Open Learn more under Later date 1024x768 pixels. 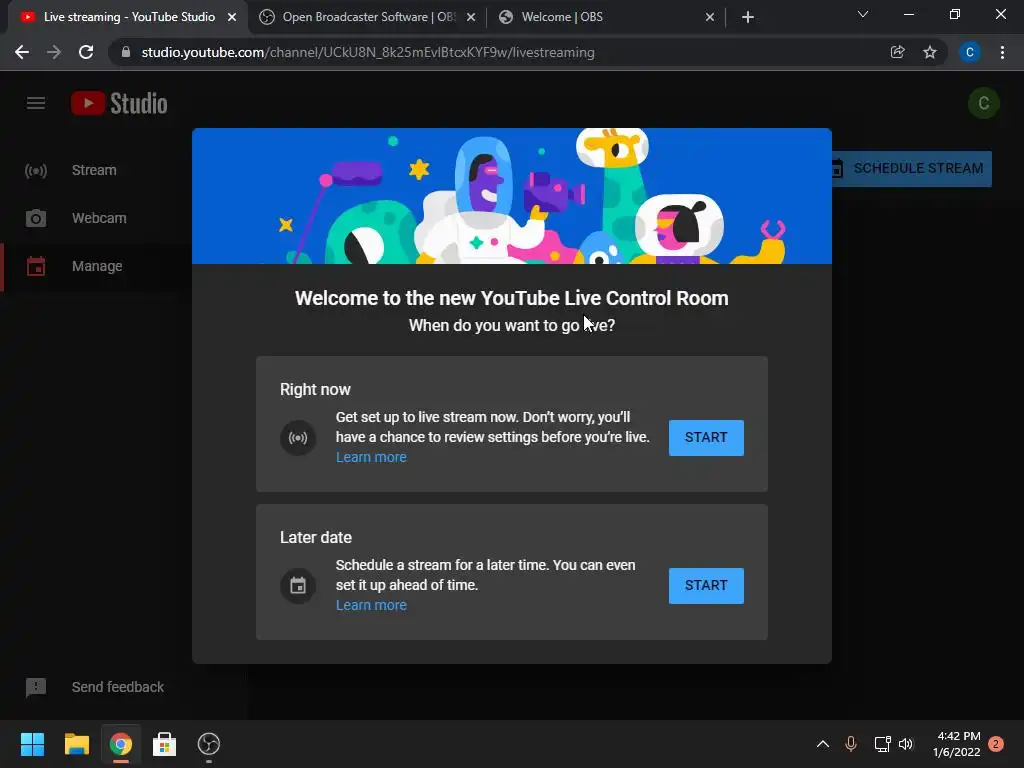tap(371, 605)
